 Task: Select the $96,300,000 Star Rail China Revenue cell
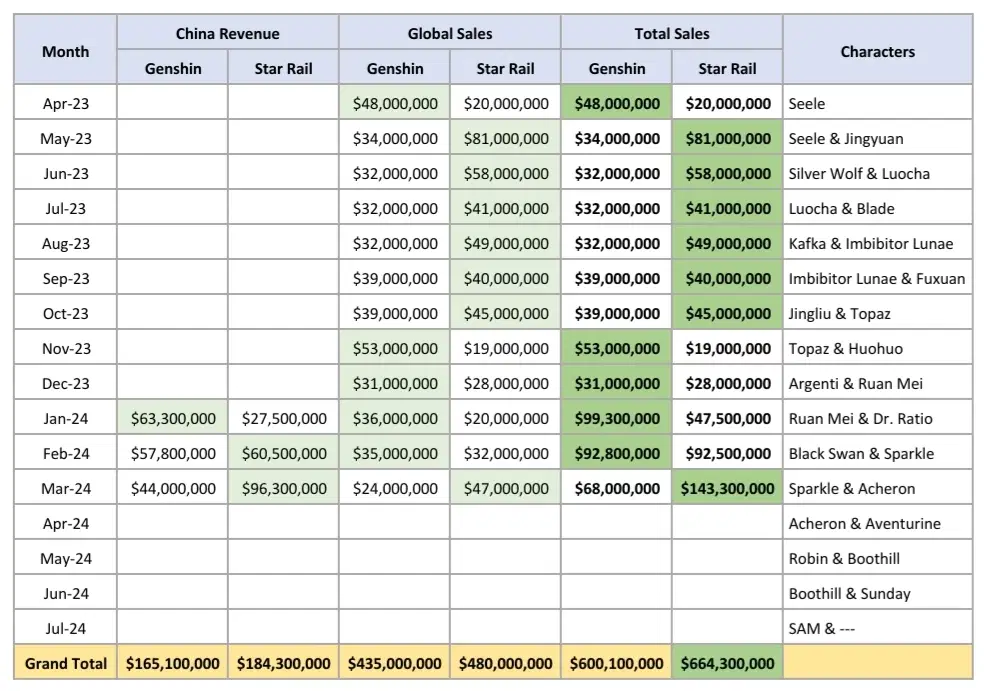click(282, 488)
